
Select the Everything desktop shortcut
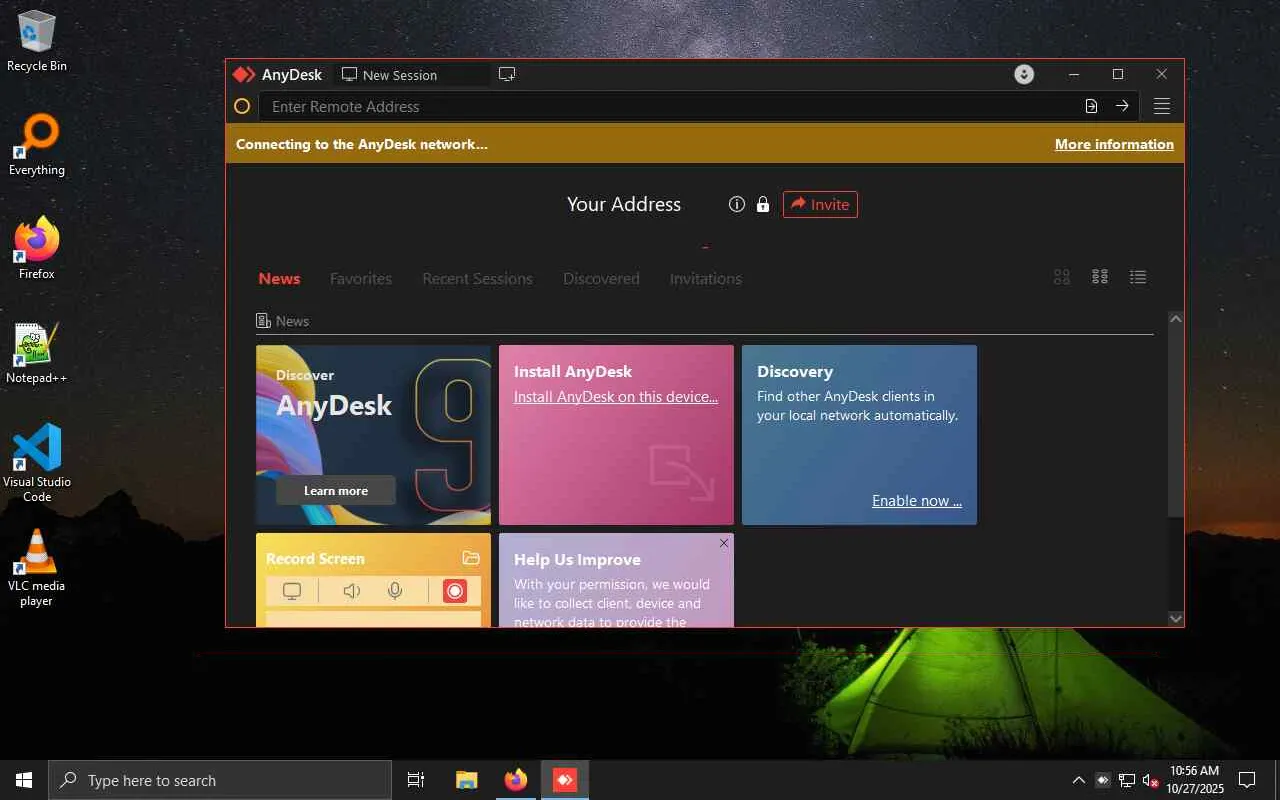tap(37, 146)
